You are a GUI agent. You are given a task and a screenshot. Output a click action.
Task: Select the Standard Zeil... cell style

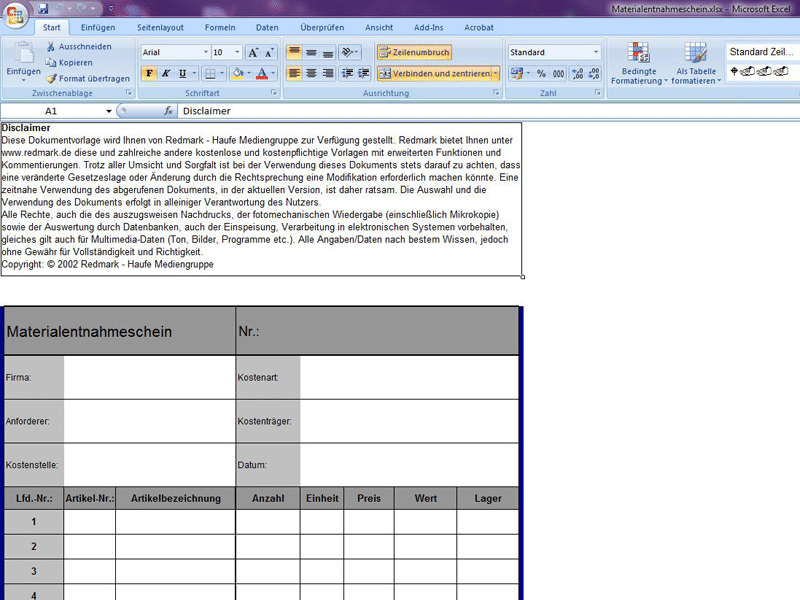click(761, 52)
